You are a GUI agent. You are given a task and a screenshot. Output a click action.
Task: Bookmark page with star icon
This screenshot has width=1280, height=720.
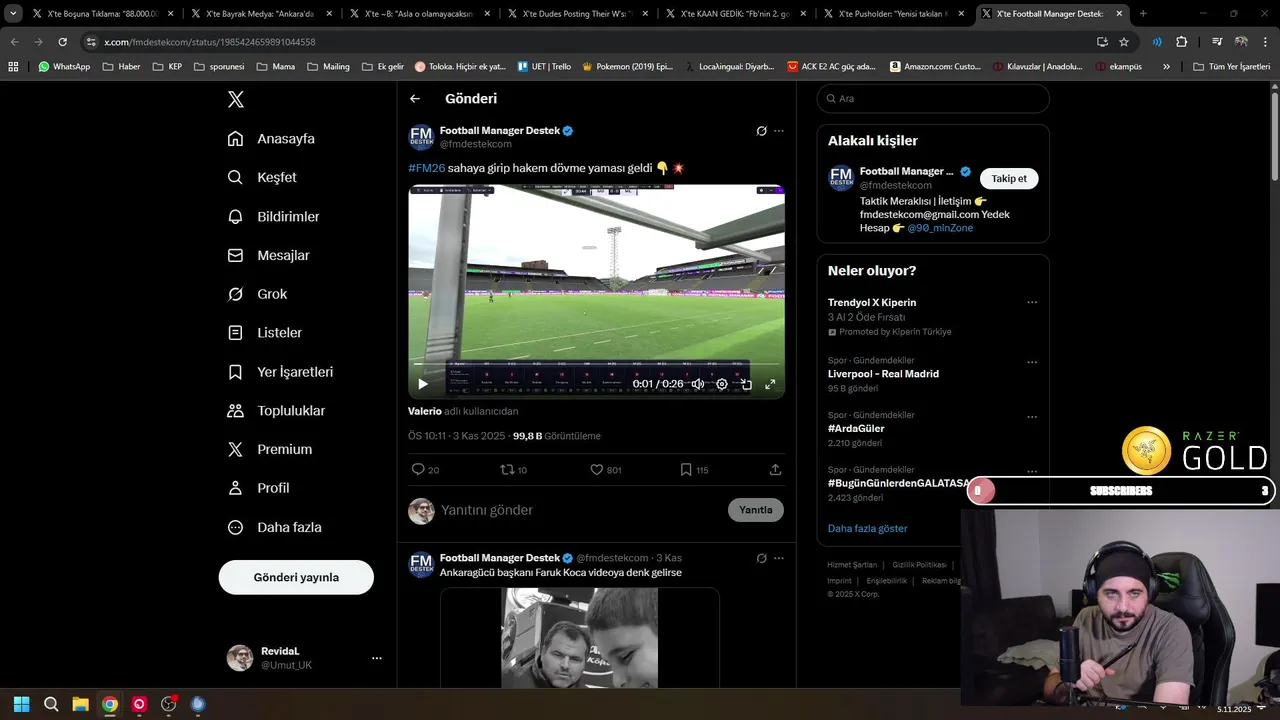(x=1124, y=42)
